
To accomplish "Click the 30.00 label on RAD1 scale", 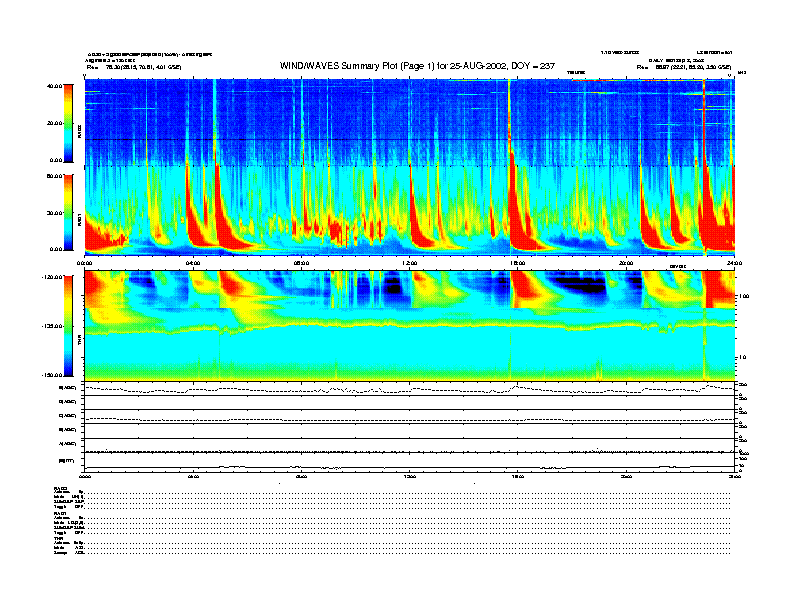I will tap(54, 213).
